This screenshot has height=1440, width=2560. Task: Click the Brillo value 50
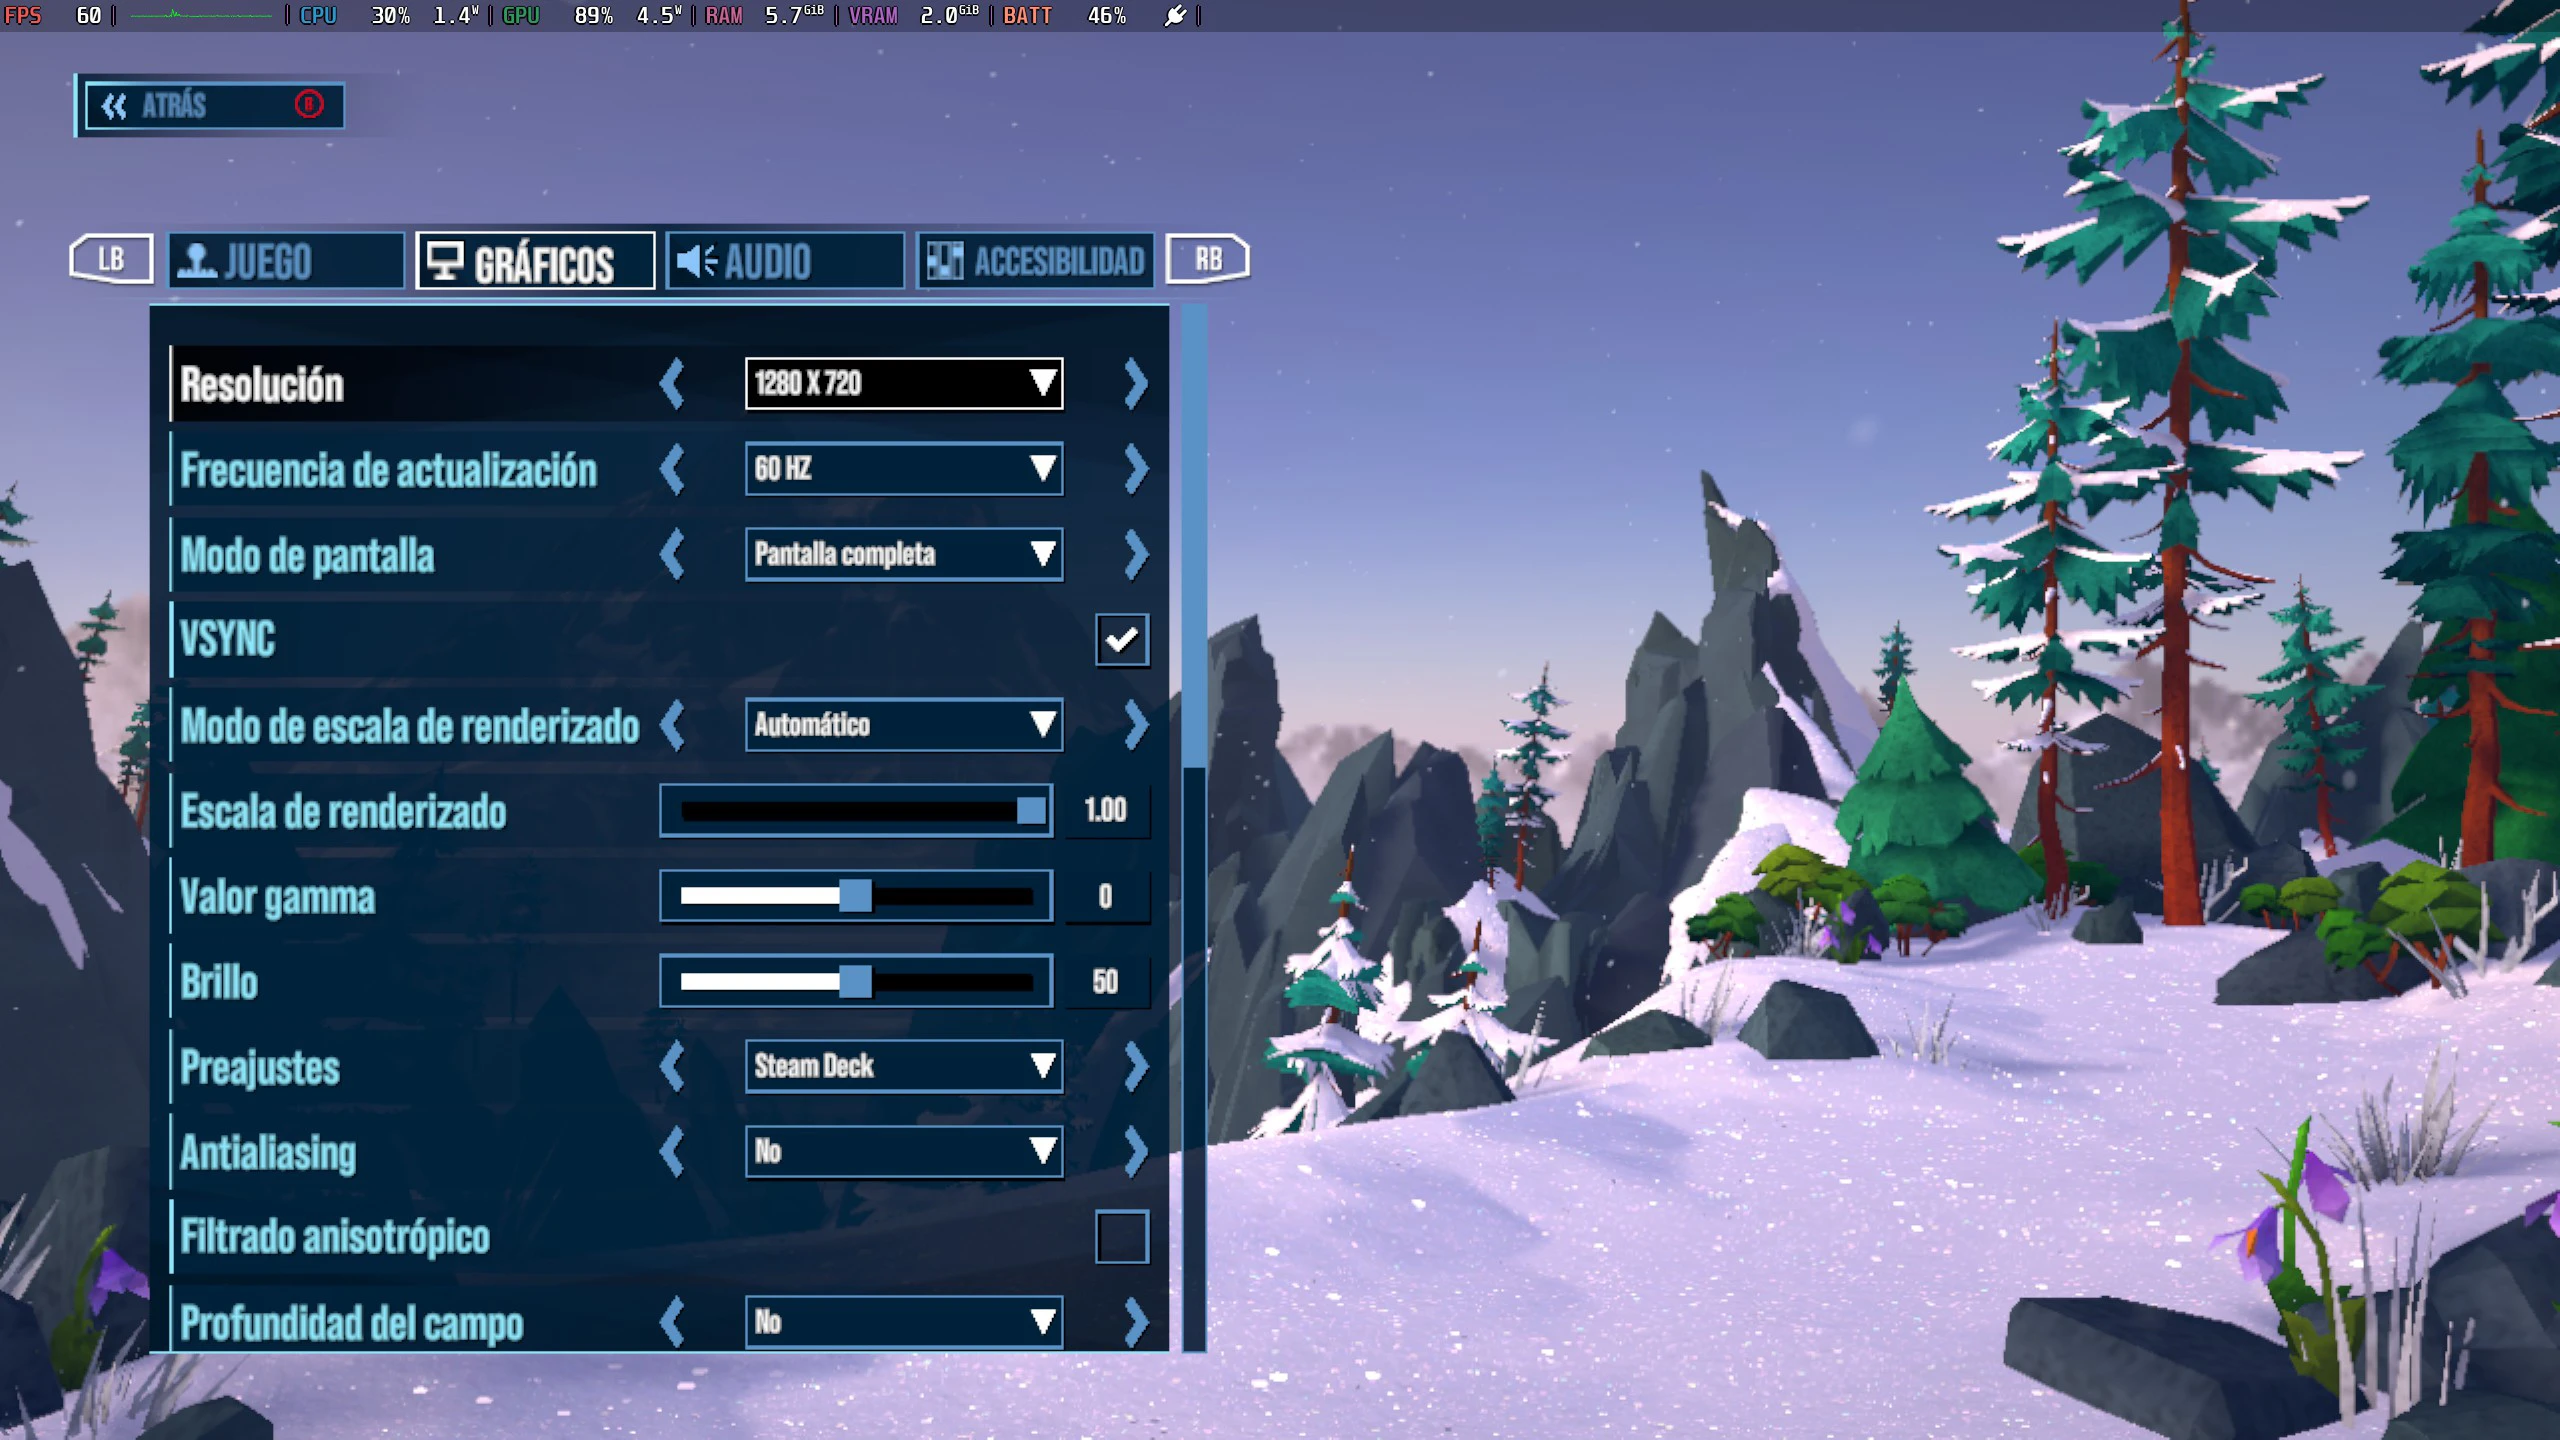[1105, 981]
